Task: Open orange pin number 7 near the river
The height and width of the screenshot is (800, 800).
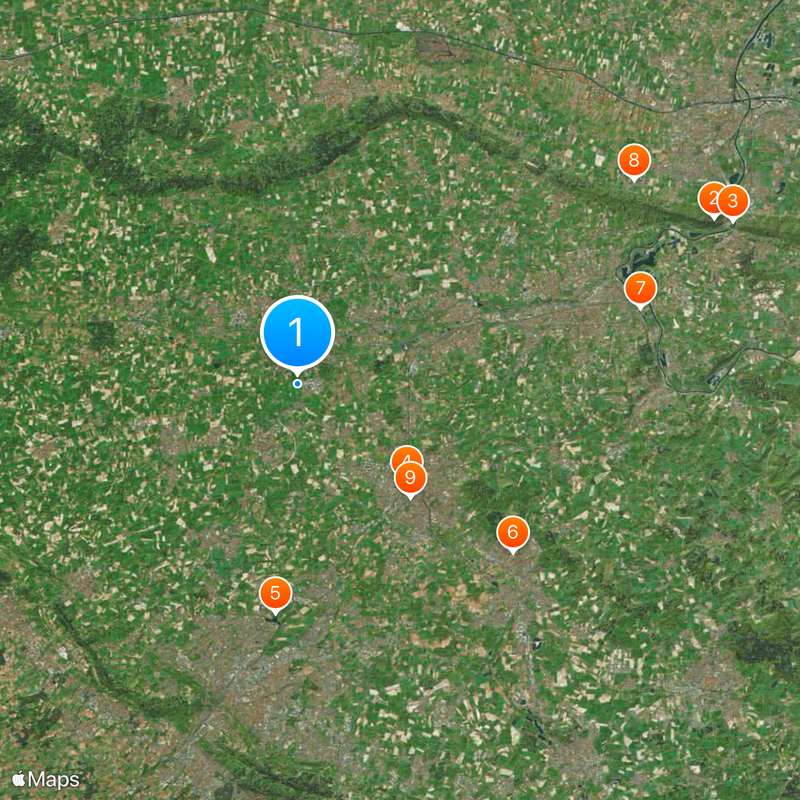Action: [640, 289]
